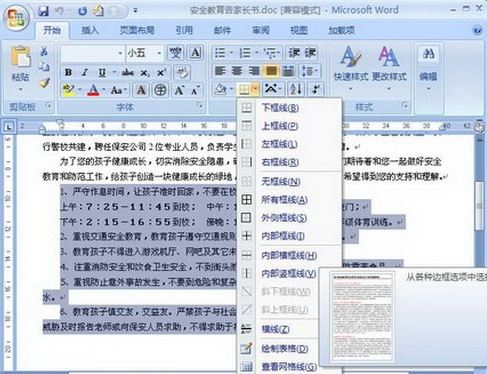
Task: Click the Redo arrow icon
Action: click(82, 11)
